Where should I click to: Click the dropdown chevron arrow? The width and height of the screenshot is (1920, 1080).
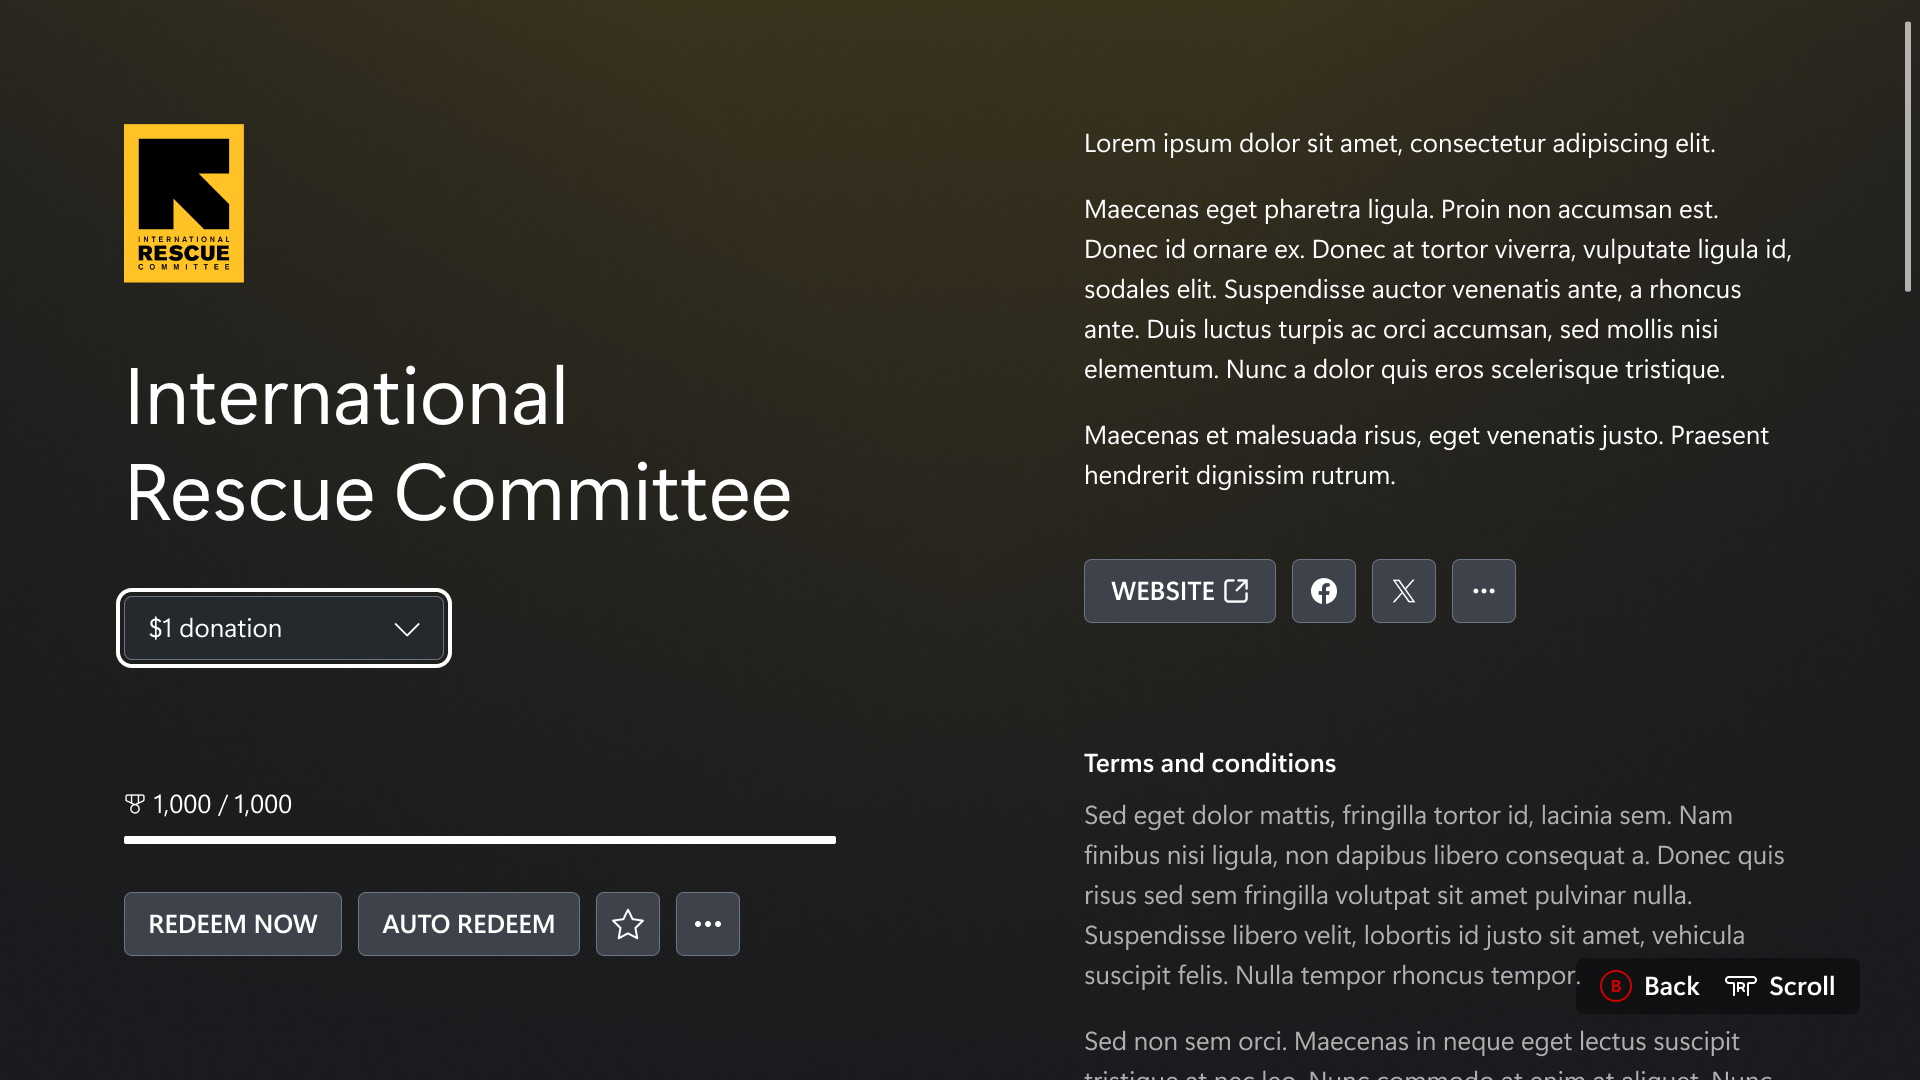point(406,629)
